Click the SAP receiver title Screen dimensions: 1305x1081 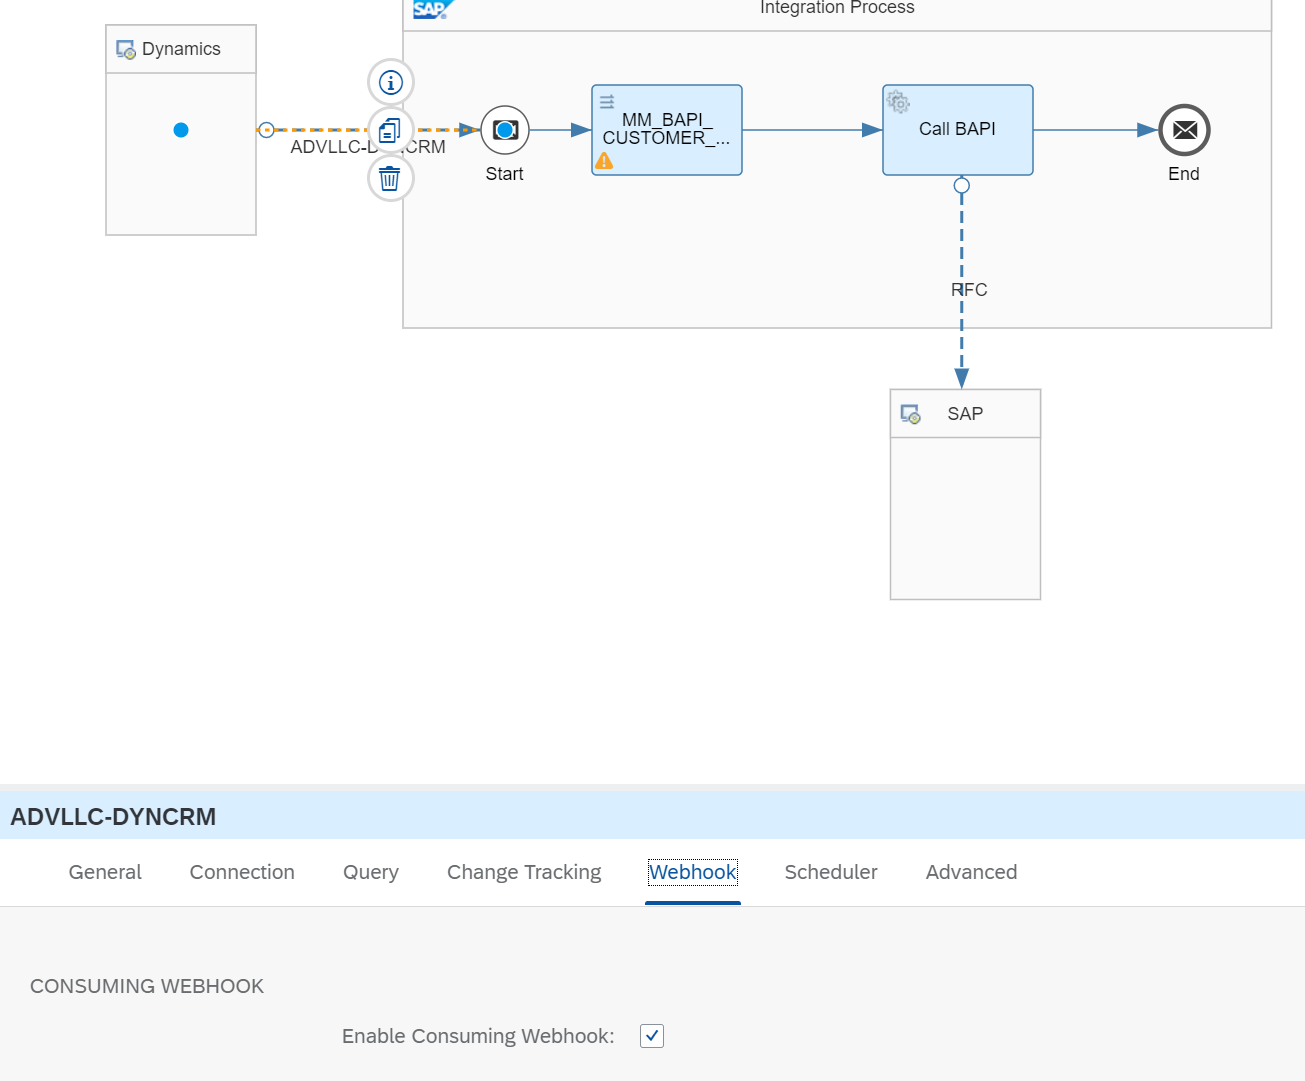tap(965, 414)
